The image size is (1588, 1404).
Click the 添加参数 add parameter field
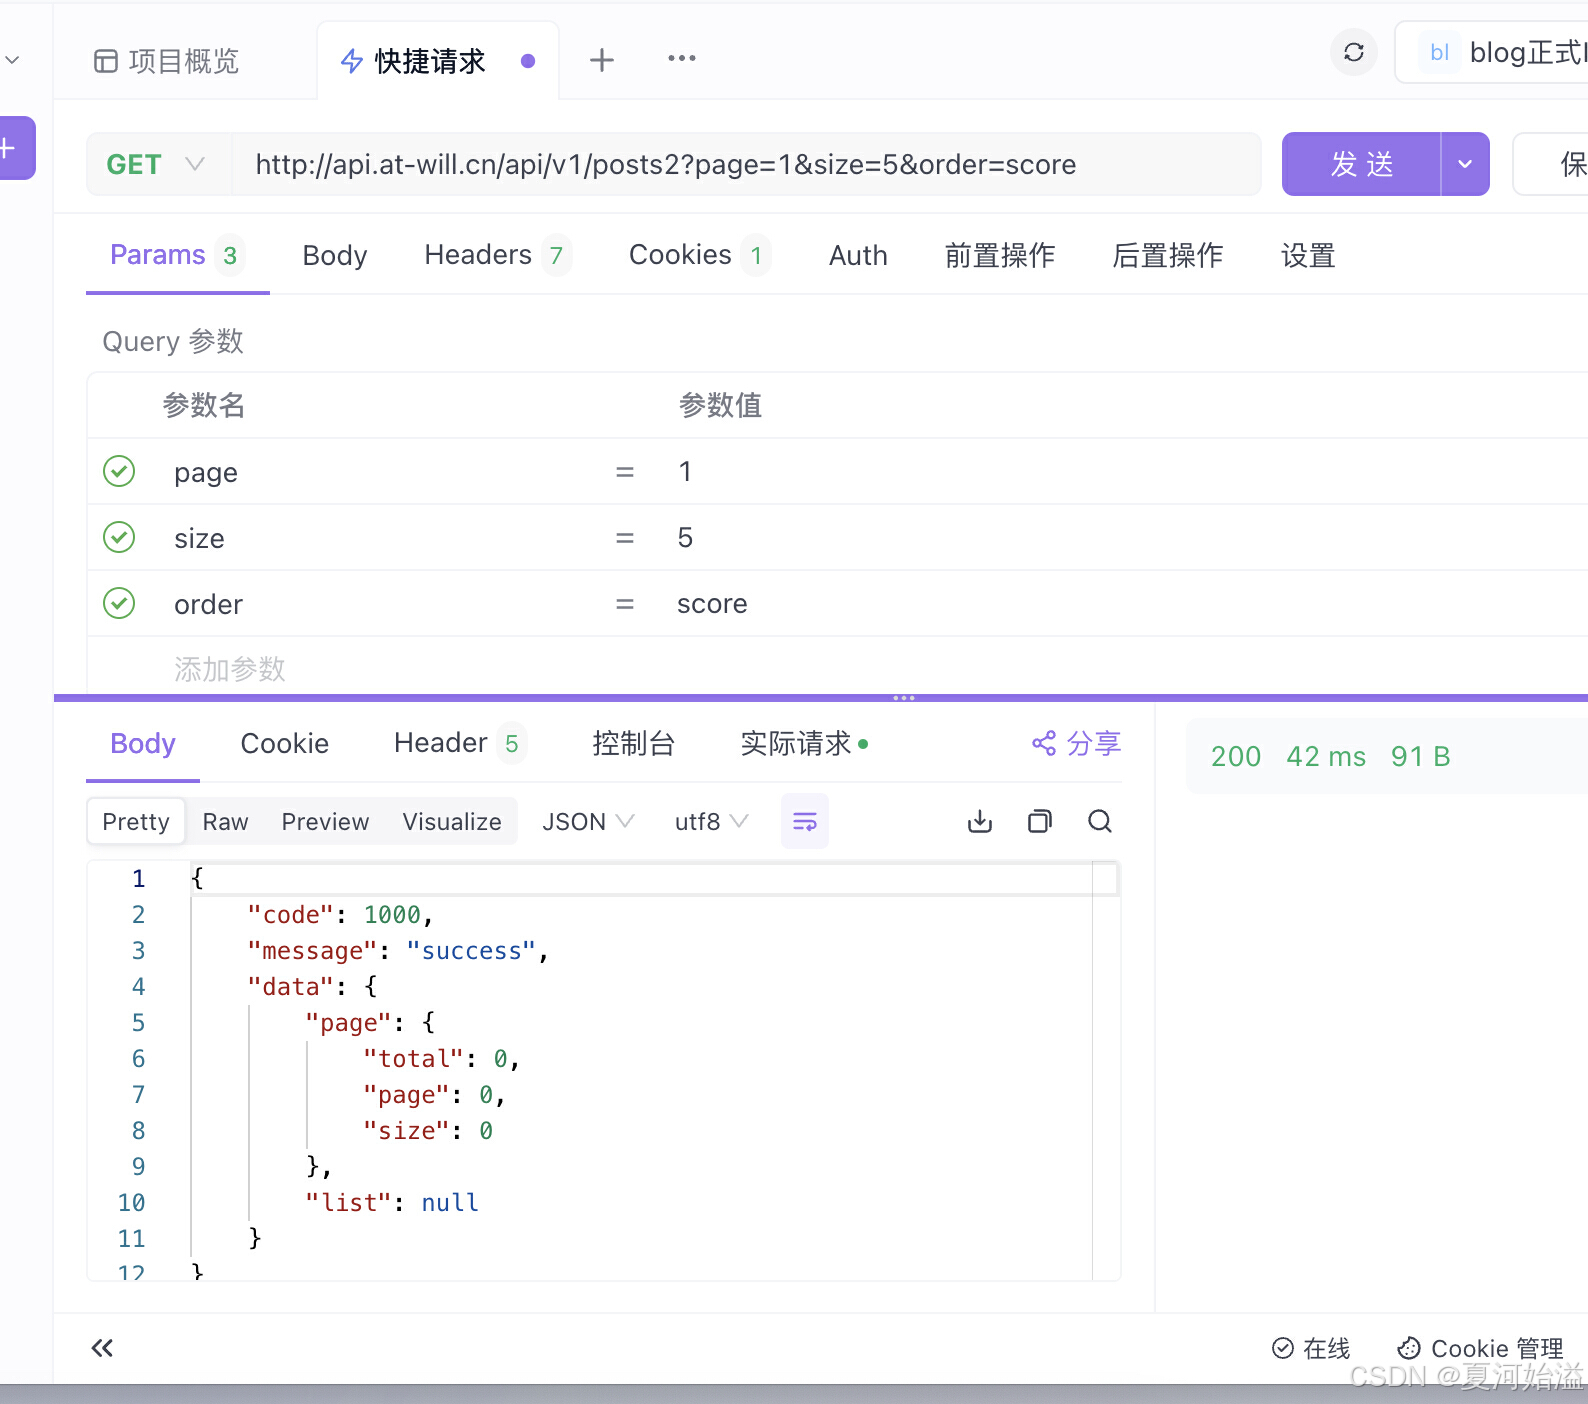(x=230, y=668)
